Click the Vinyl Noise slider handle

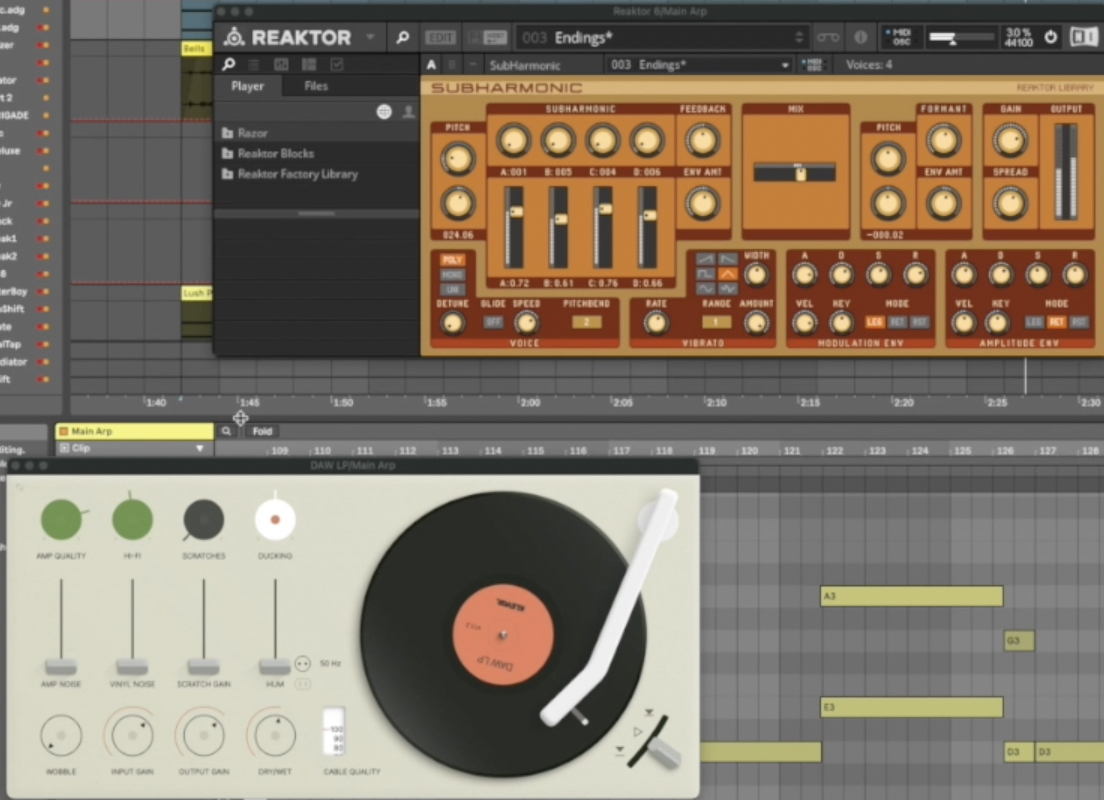pos(132,666)
